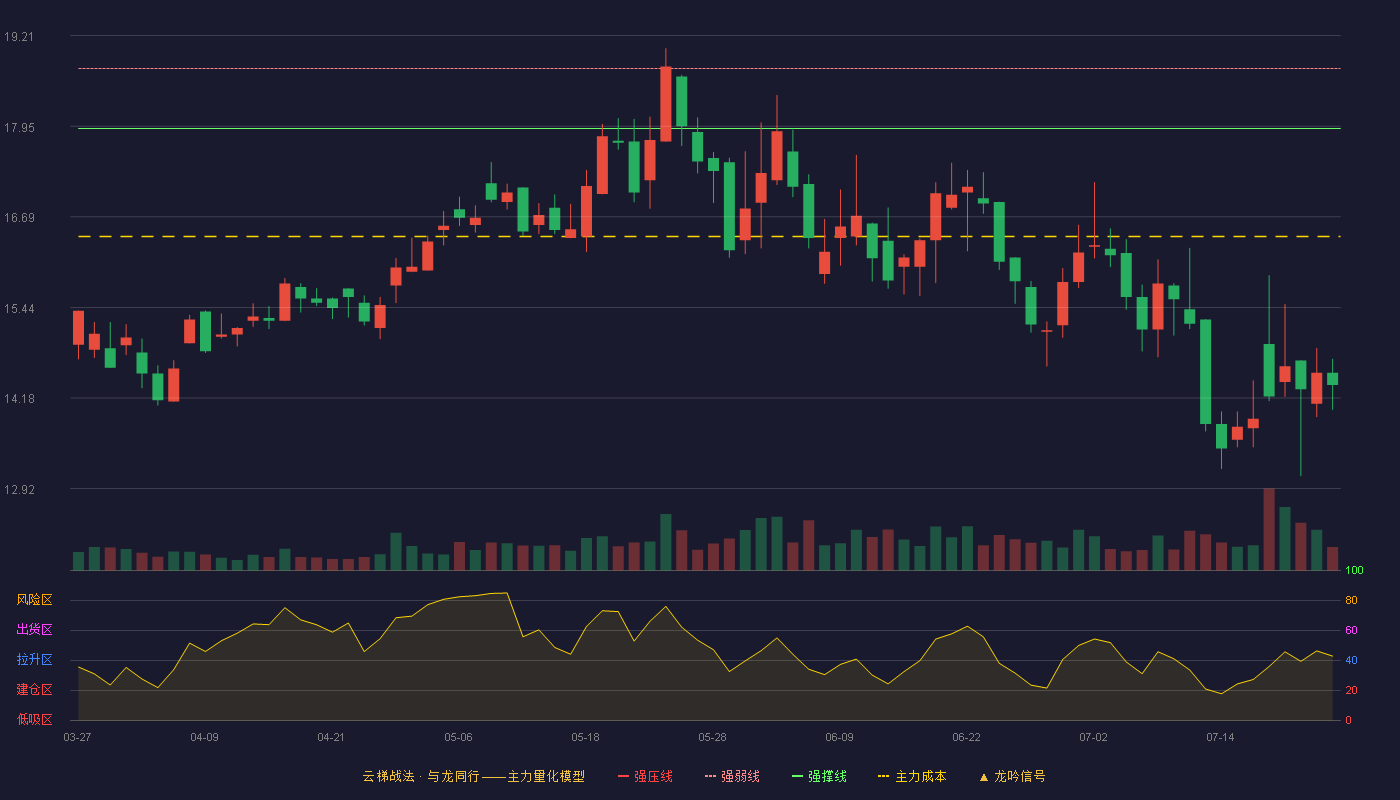The height and width of the screenshot is (800, 1400).
Task: Click the 07-14 date label
Action: tap(1220, 737)
